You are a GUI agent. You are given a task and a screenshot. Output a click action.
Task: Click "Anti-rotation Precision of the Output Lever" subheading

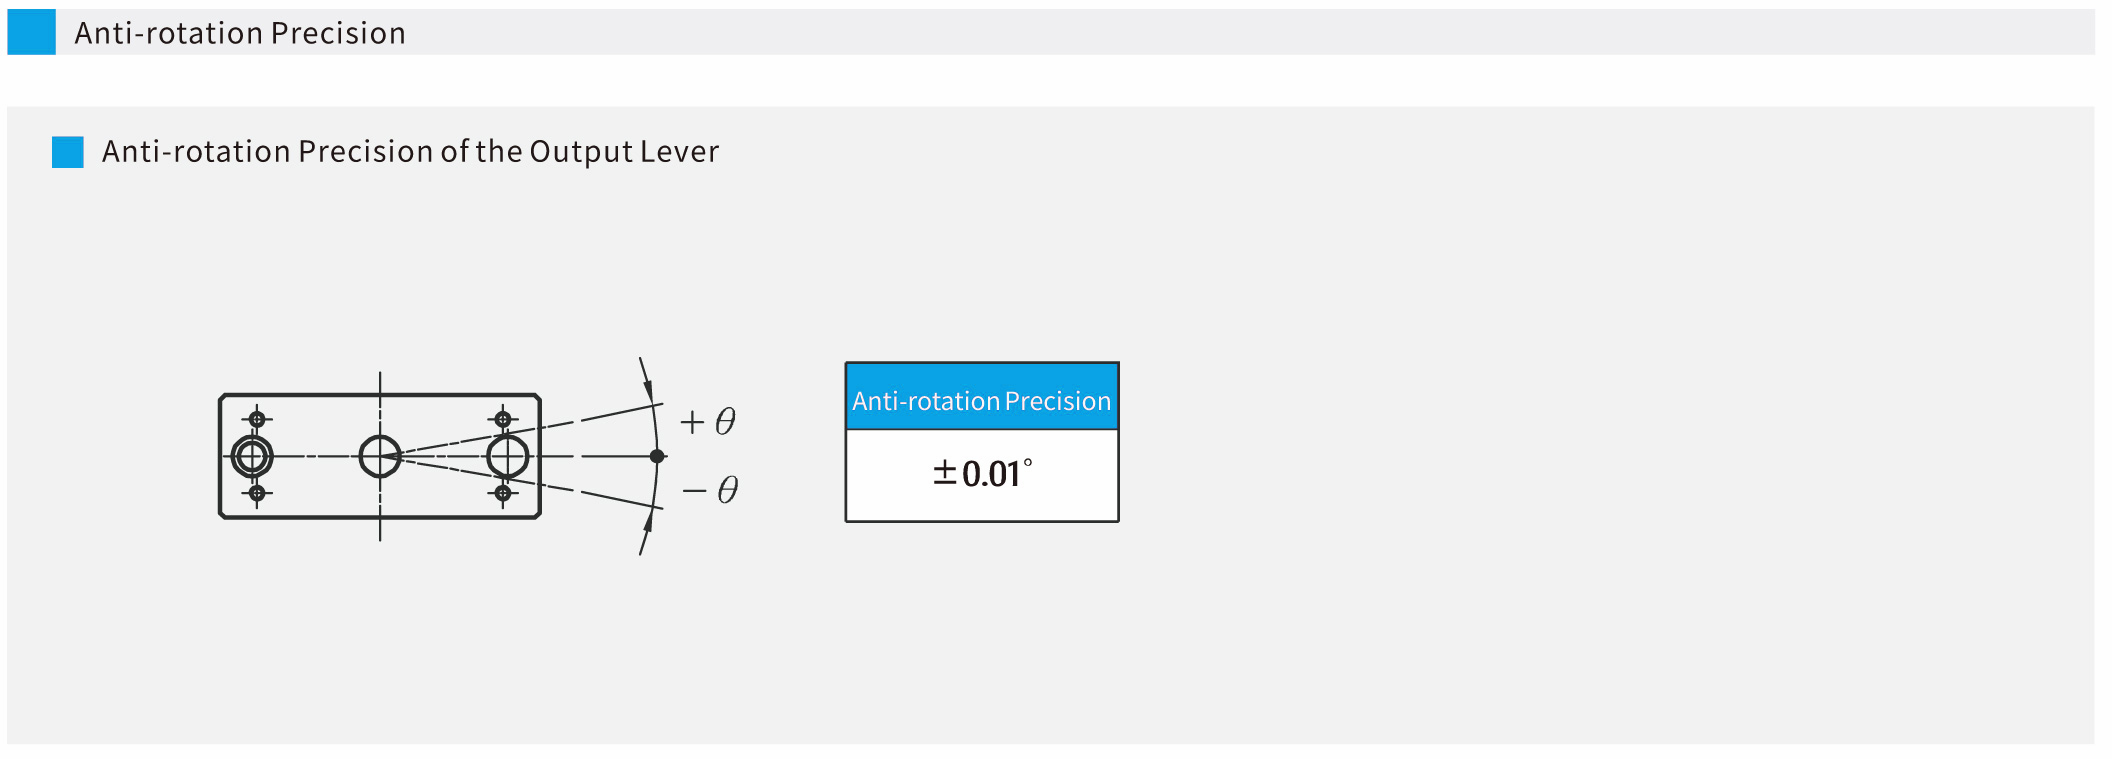[x=410, y=152]
